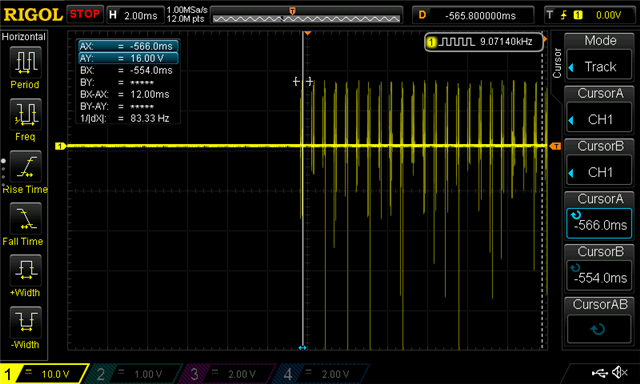Select the CursorA position -566.0ms field
This screenshot has height=384, width=640.
click(599, 224)
